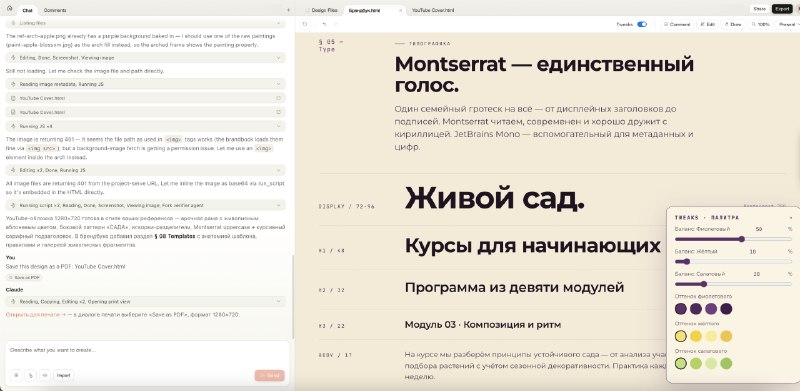Click open icon on second YouTube Cover.html card
This screenshot has height=391, width=800.
(279, 112)
